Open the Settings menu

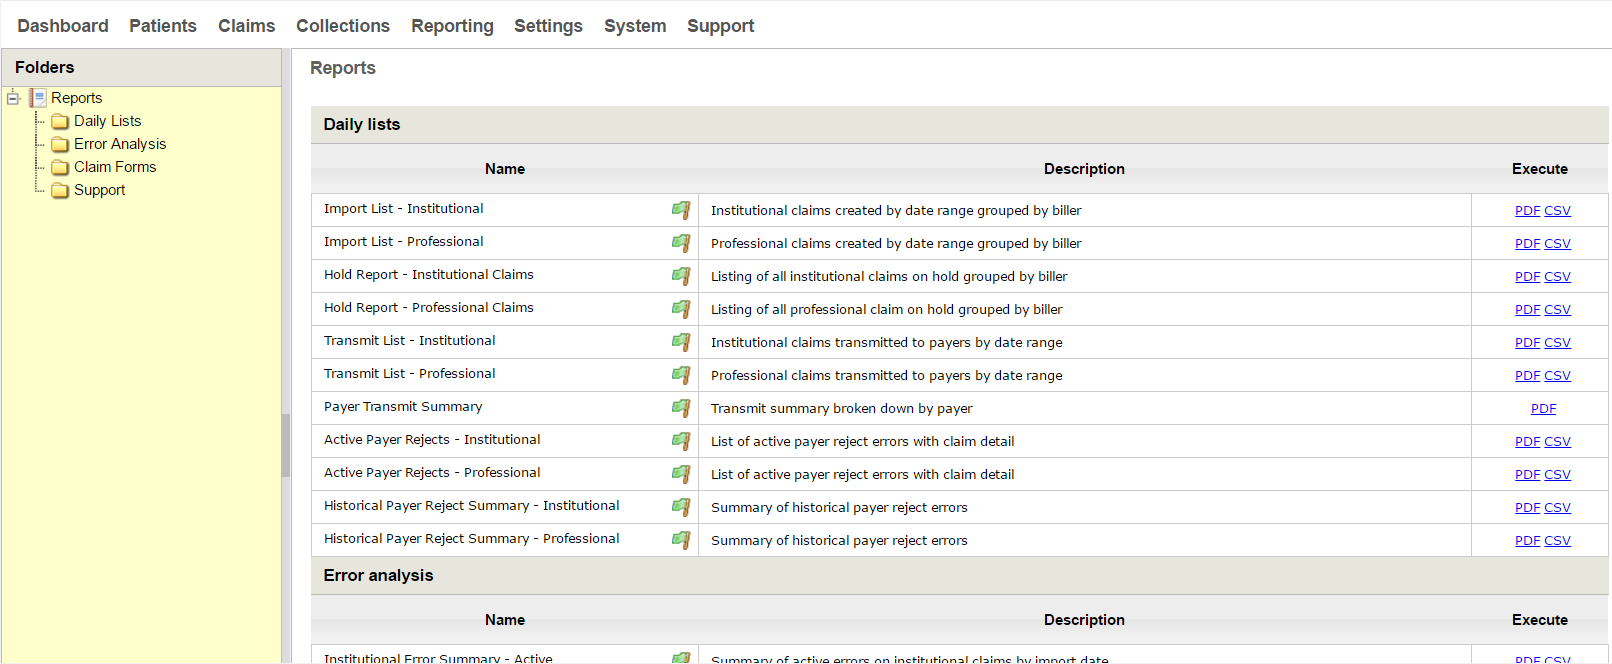tap(548, 26)
